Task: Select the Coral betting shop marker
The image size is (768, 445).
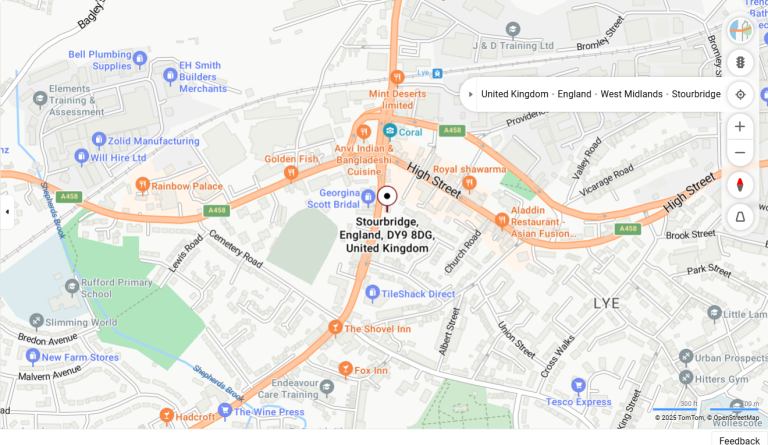Action: 390,131
